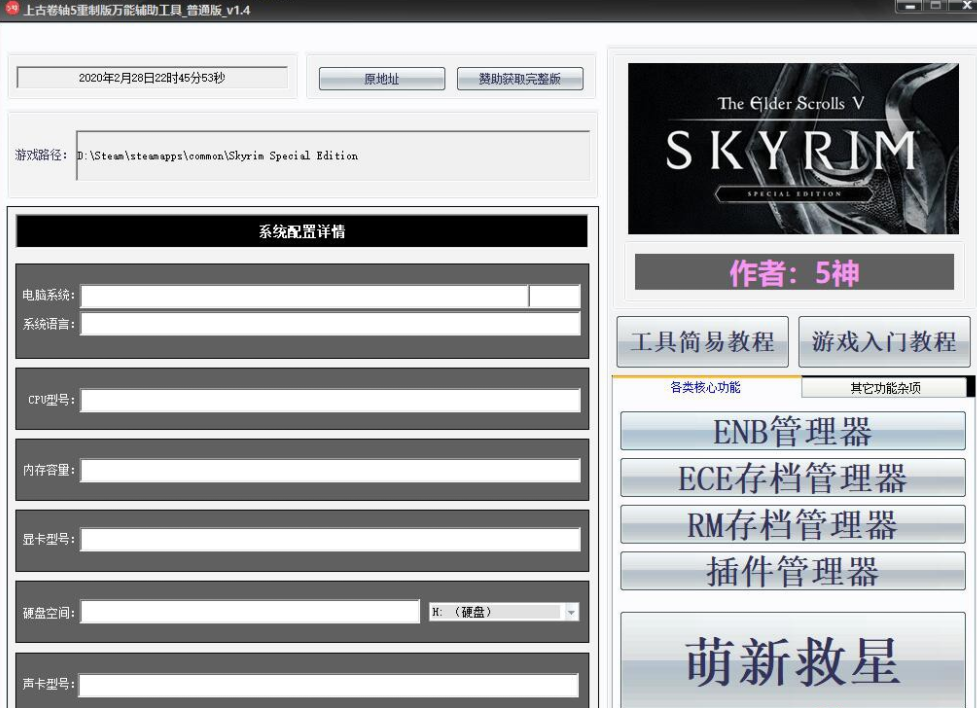The width and height of the screenshot is (977, 708).
Task: Click the 原地址 button
Action: tap(382, 79)
